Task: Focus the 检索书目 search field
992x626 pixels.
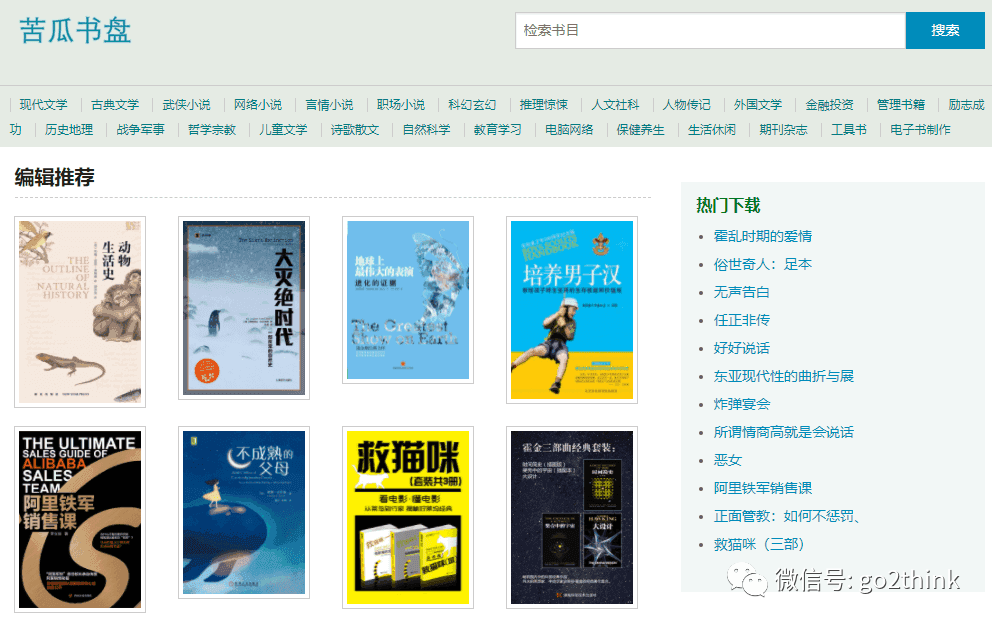Action: click(710, 30)
